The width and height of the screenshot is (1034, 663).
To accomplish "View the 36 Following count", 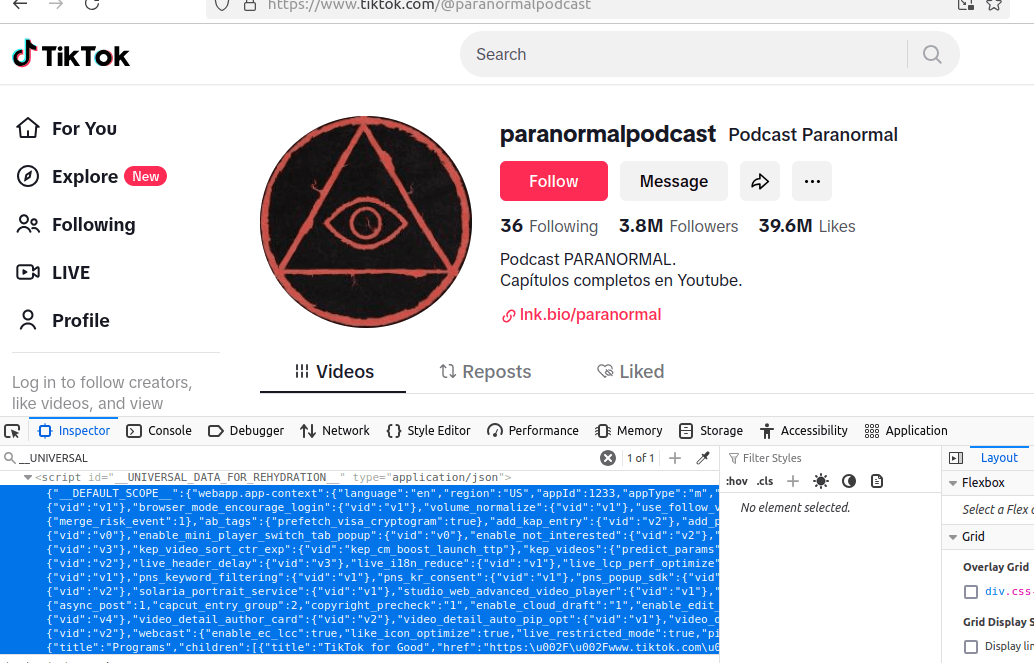I will (549, 226).
